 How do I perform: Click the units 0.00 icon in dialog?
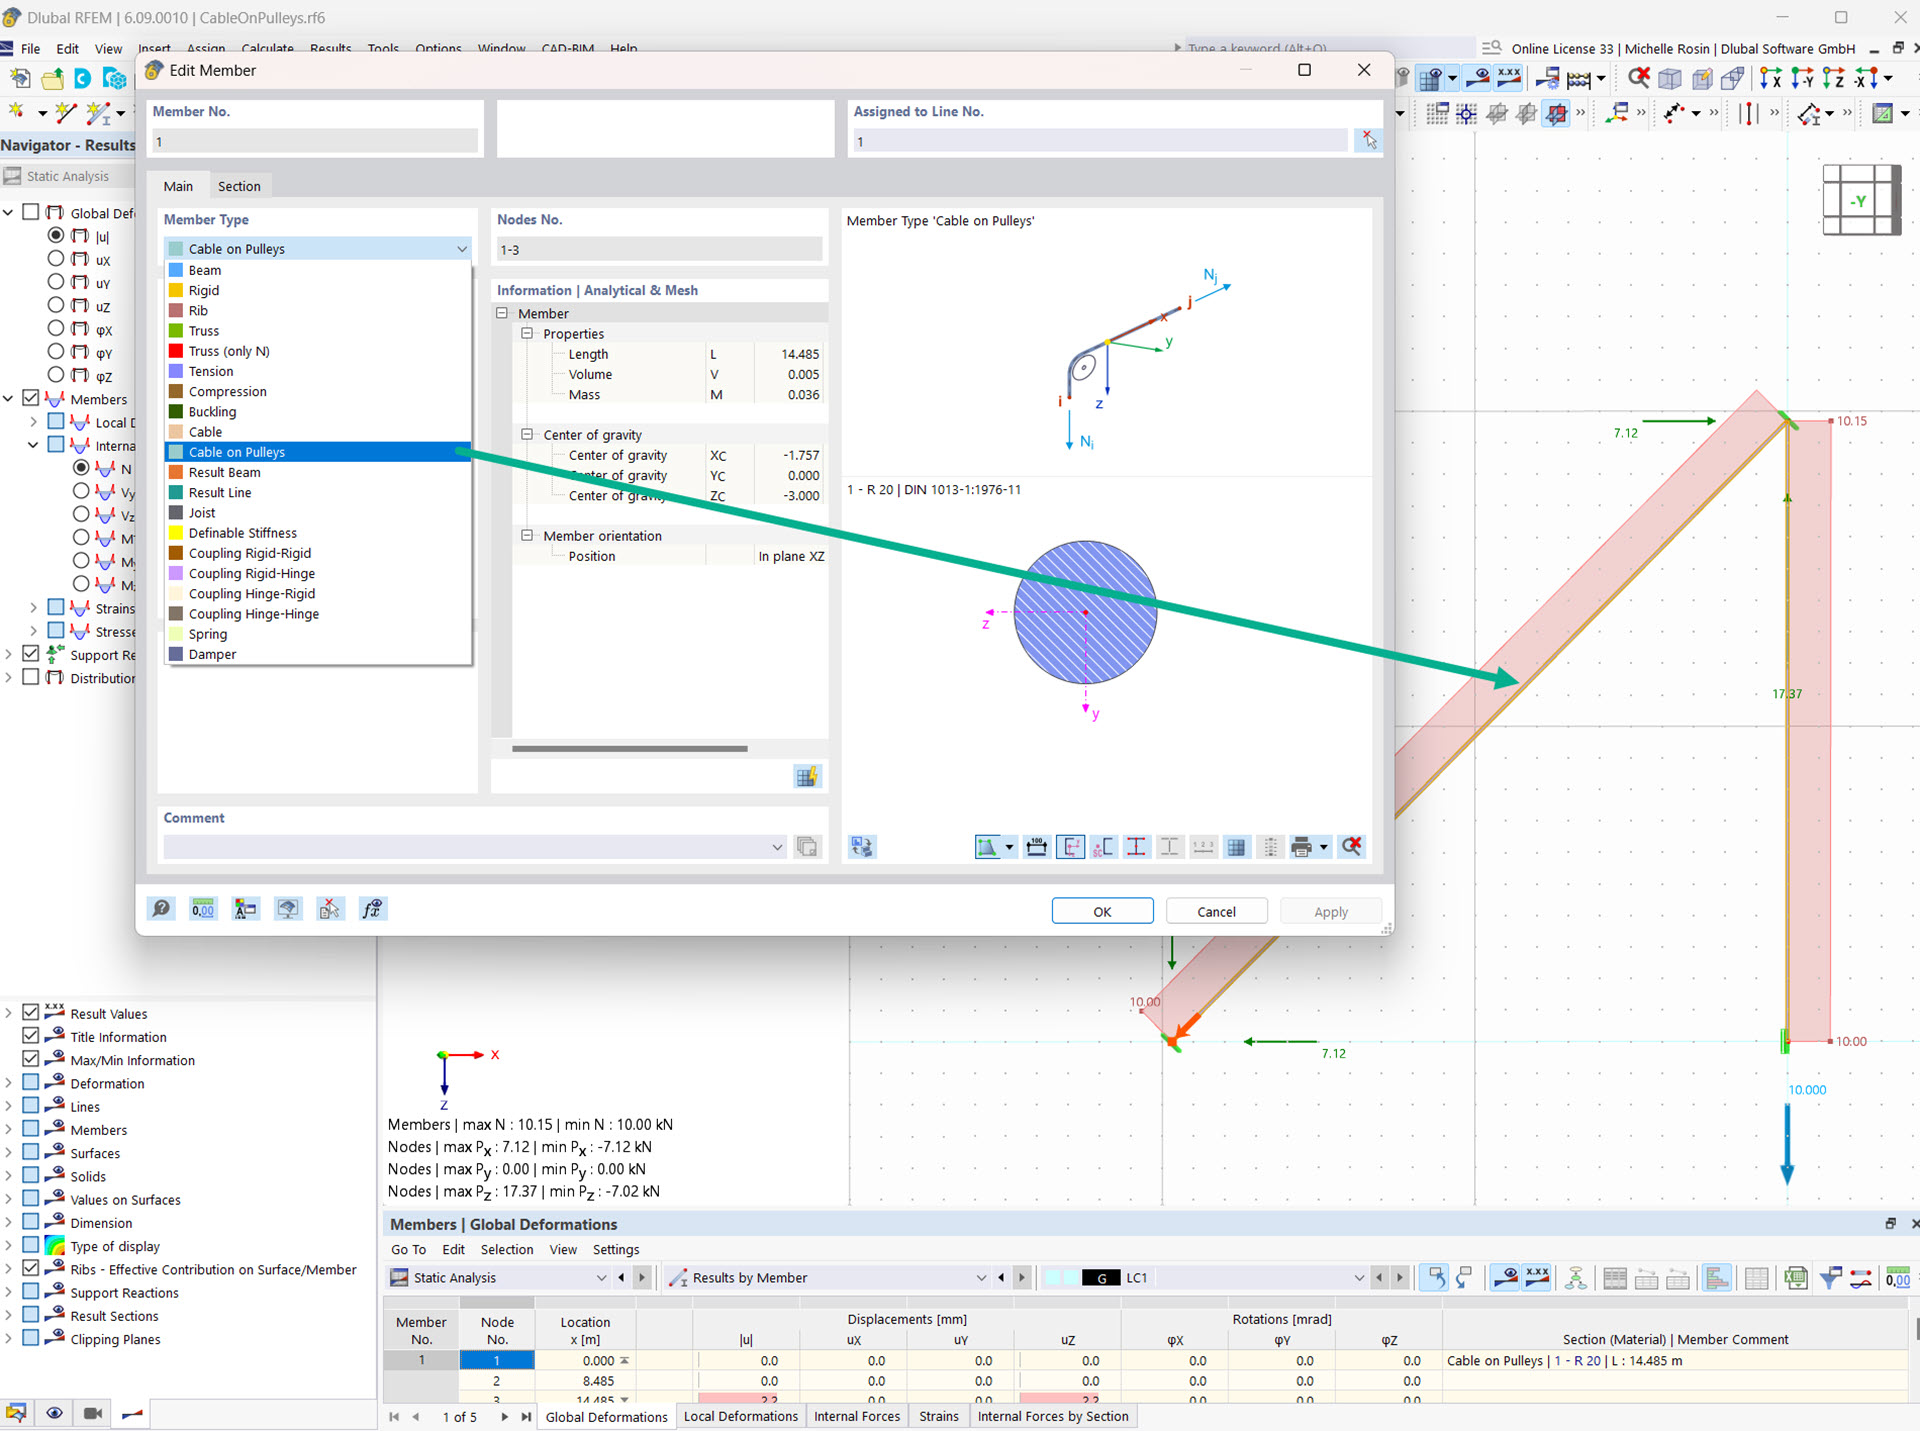click(203, 909)
